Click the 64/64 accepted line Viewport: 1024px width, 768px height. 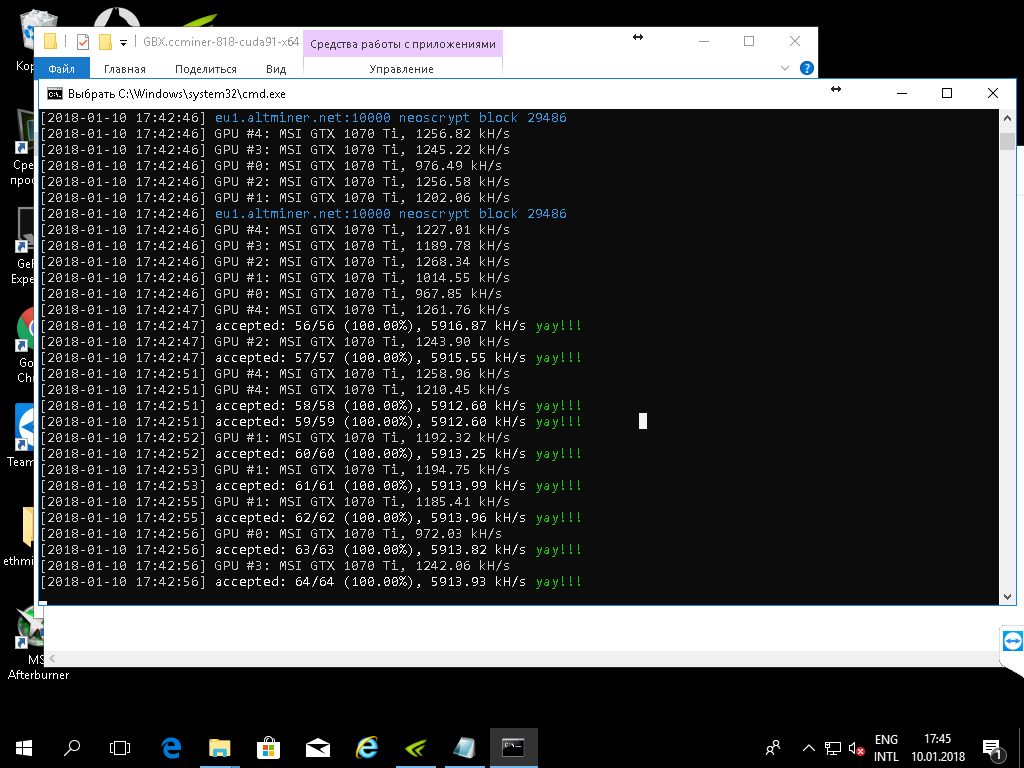[x=311, y=582]
